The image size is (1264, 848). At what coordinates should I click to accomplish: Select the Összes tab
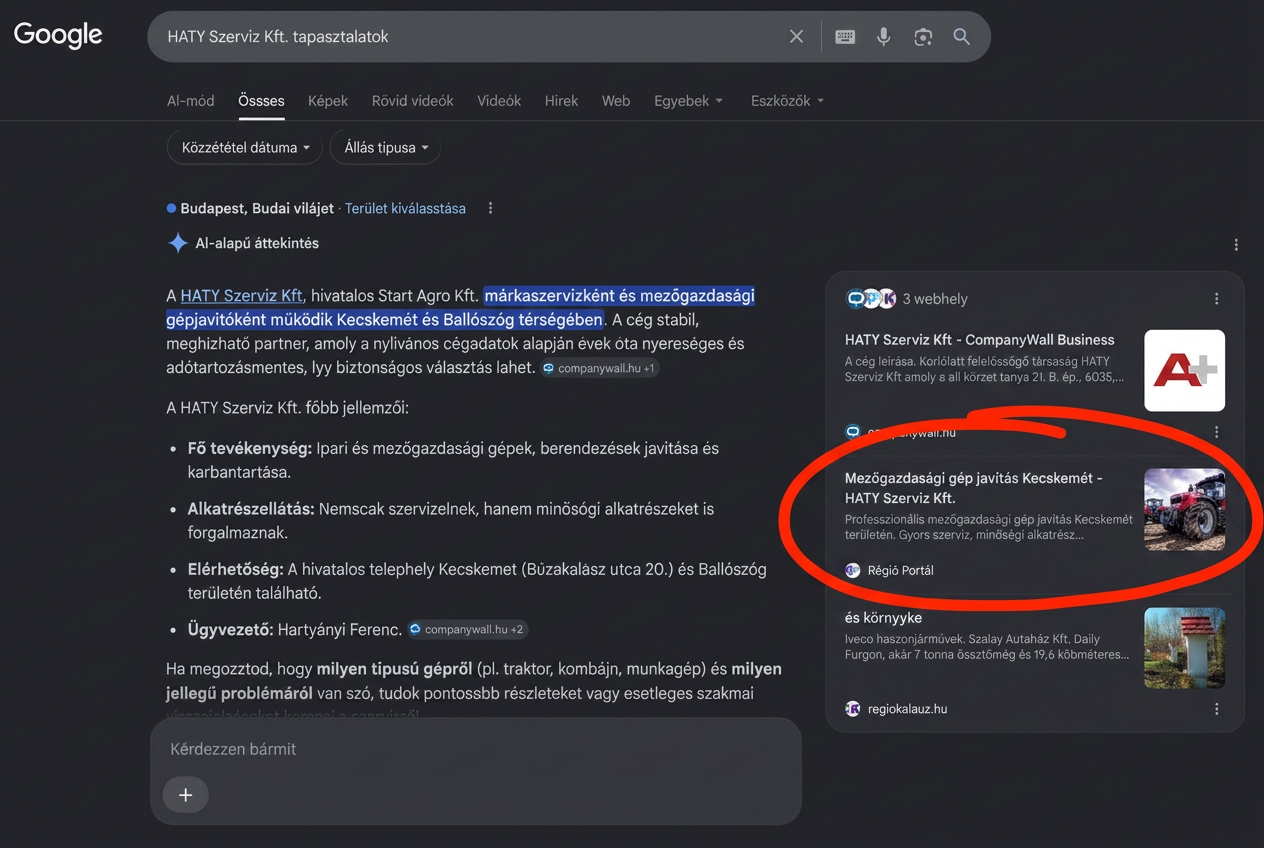coord(261,101)
